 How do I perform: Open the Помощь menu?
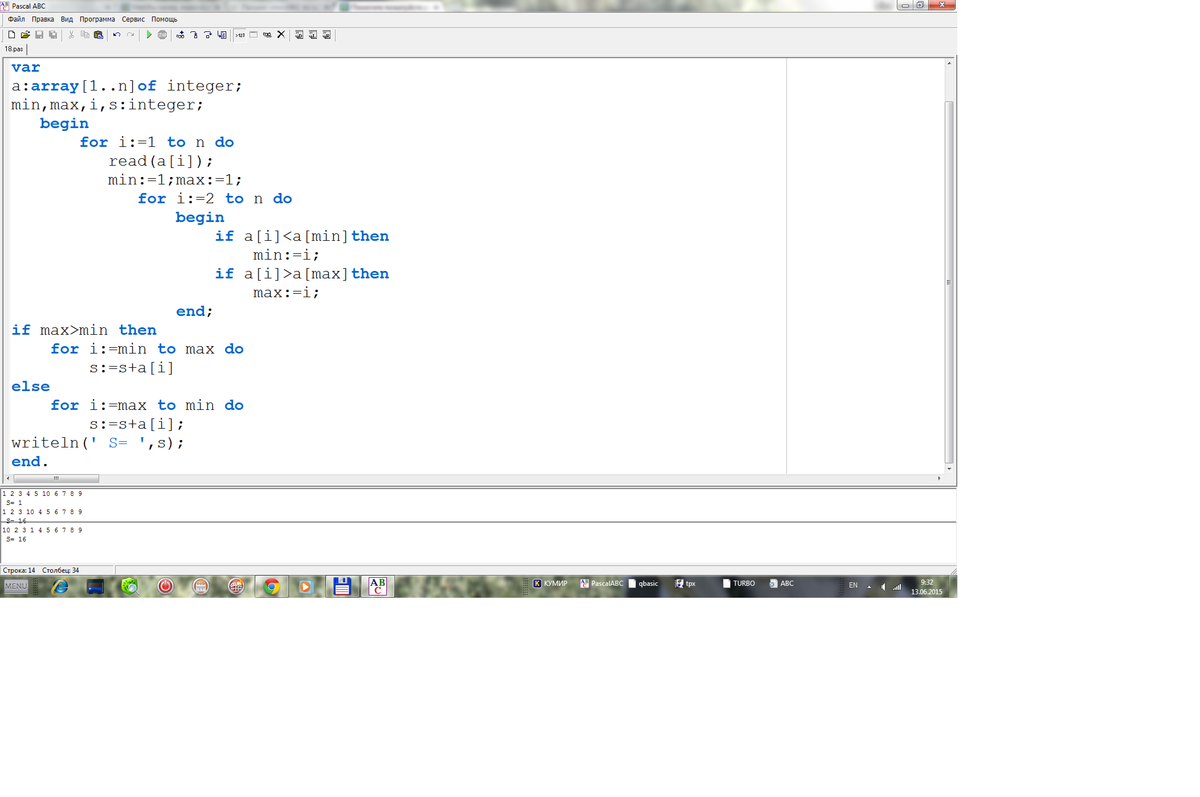tap(164, 19)
